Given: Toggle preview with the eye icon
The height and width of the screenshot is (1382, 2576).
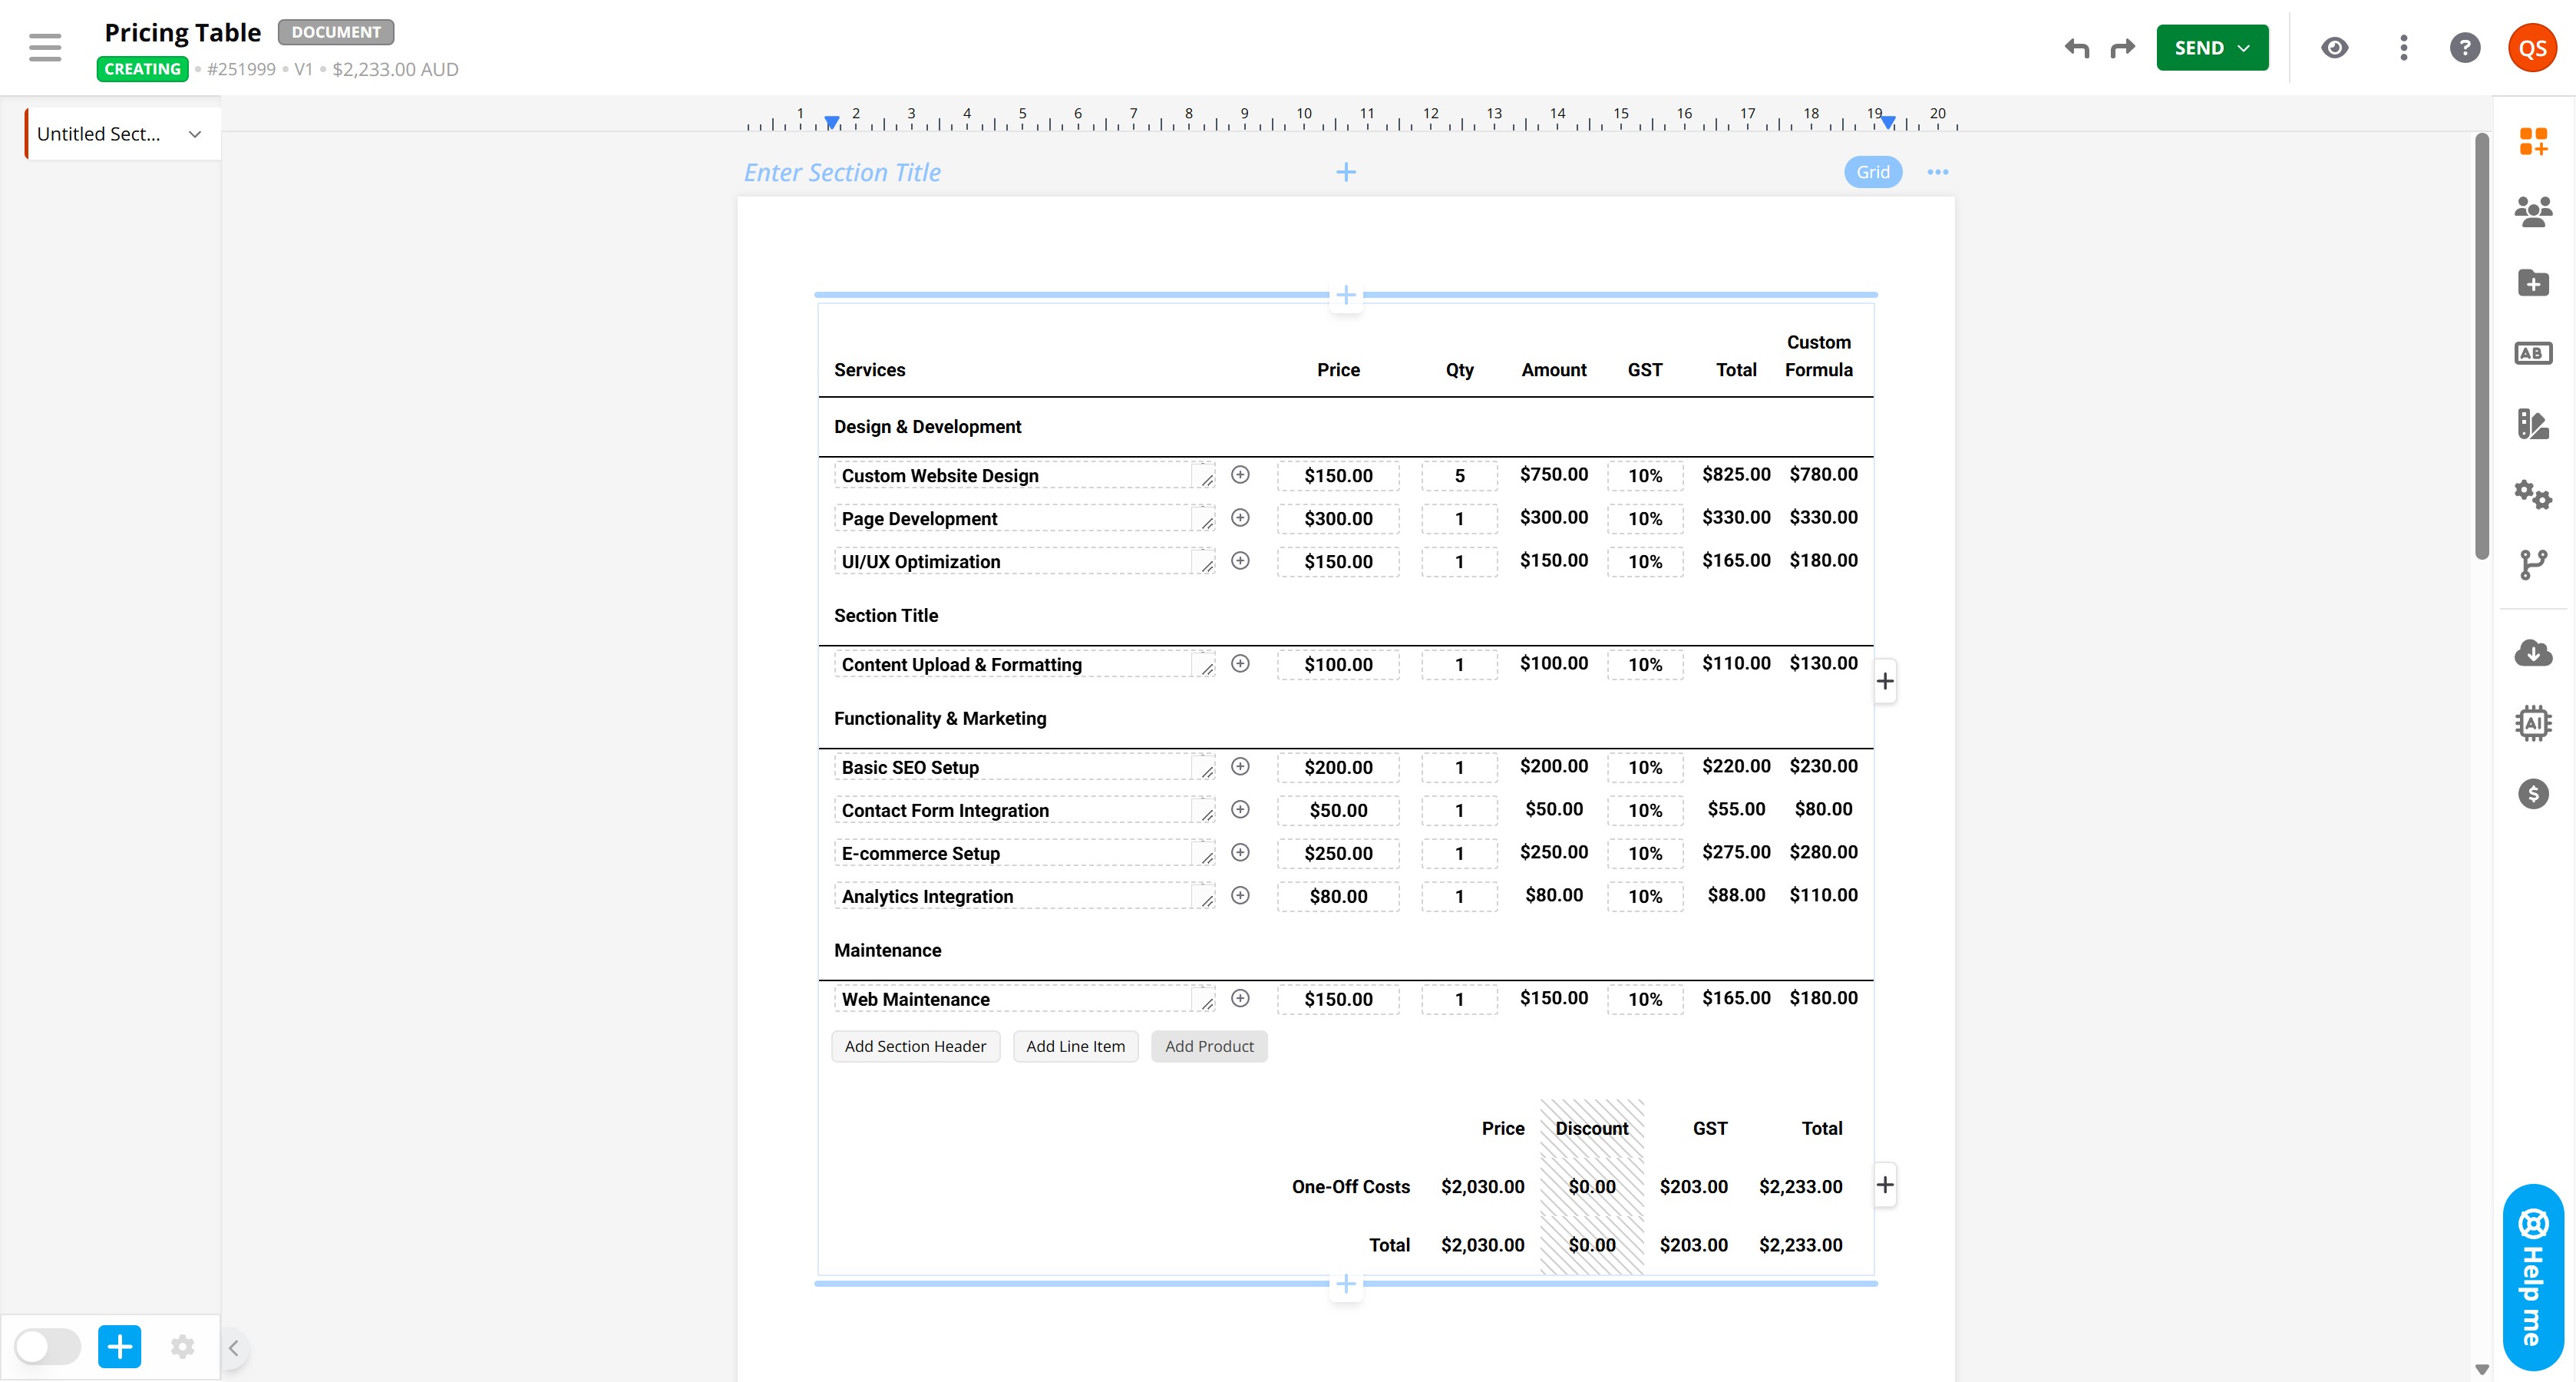Looking at the screenshot, I should 2334,48.
